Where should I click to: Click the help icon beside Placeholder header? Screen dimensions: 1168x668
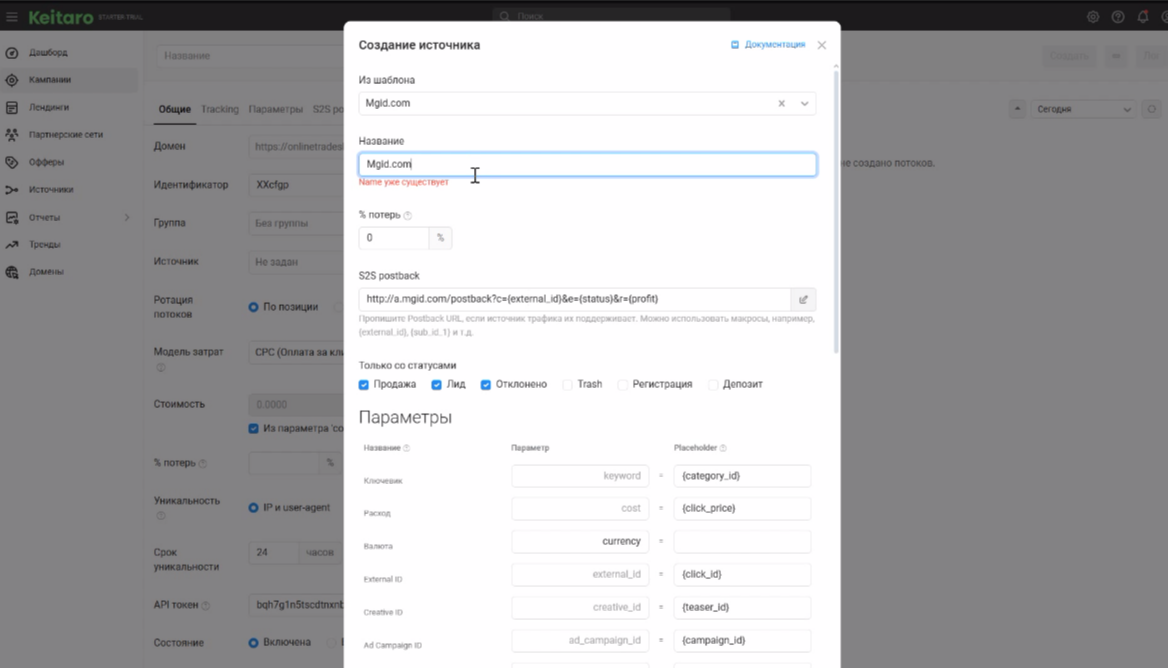723,448
